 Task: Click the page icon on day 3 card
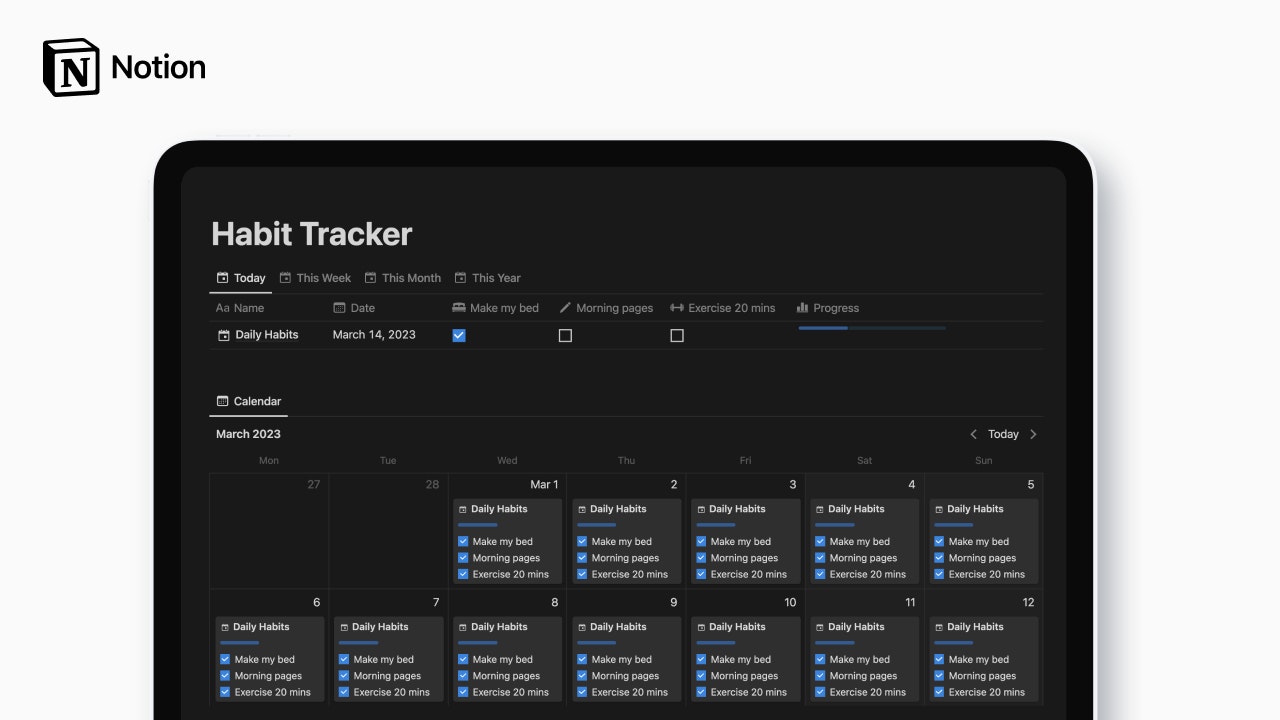701,509
